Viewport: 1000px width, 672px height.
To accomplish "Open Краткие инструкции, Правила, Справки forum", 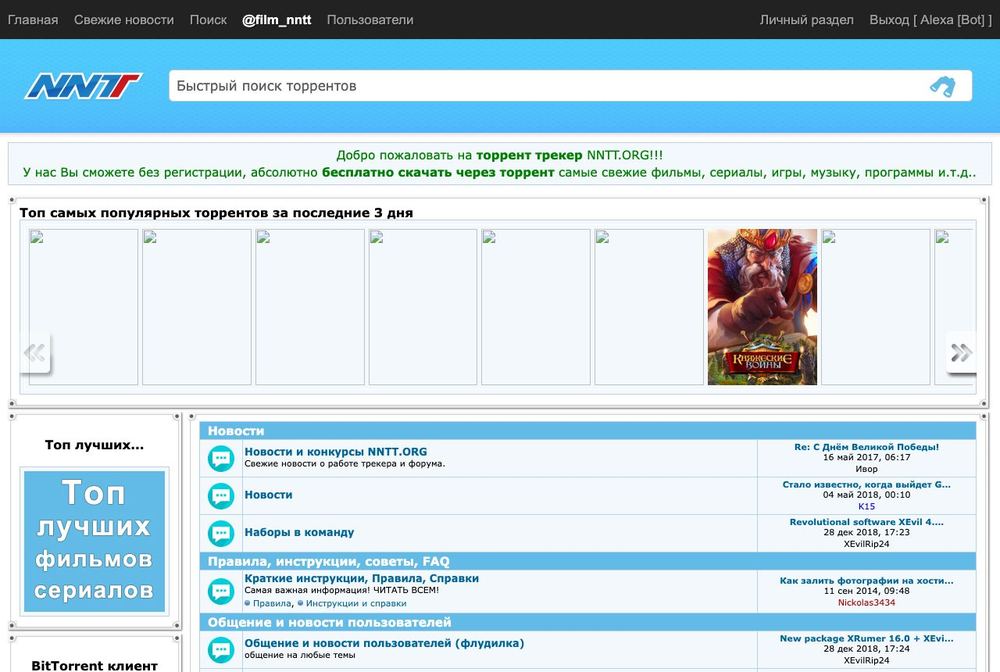I will point(362,578).
